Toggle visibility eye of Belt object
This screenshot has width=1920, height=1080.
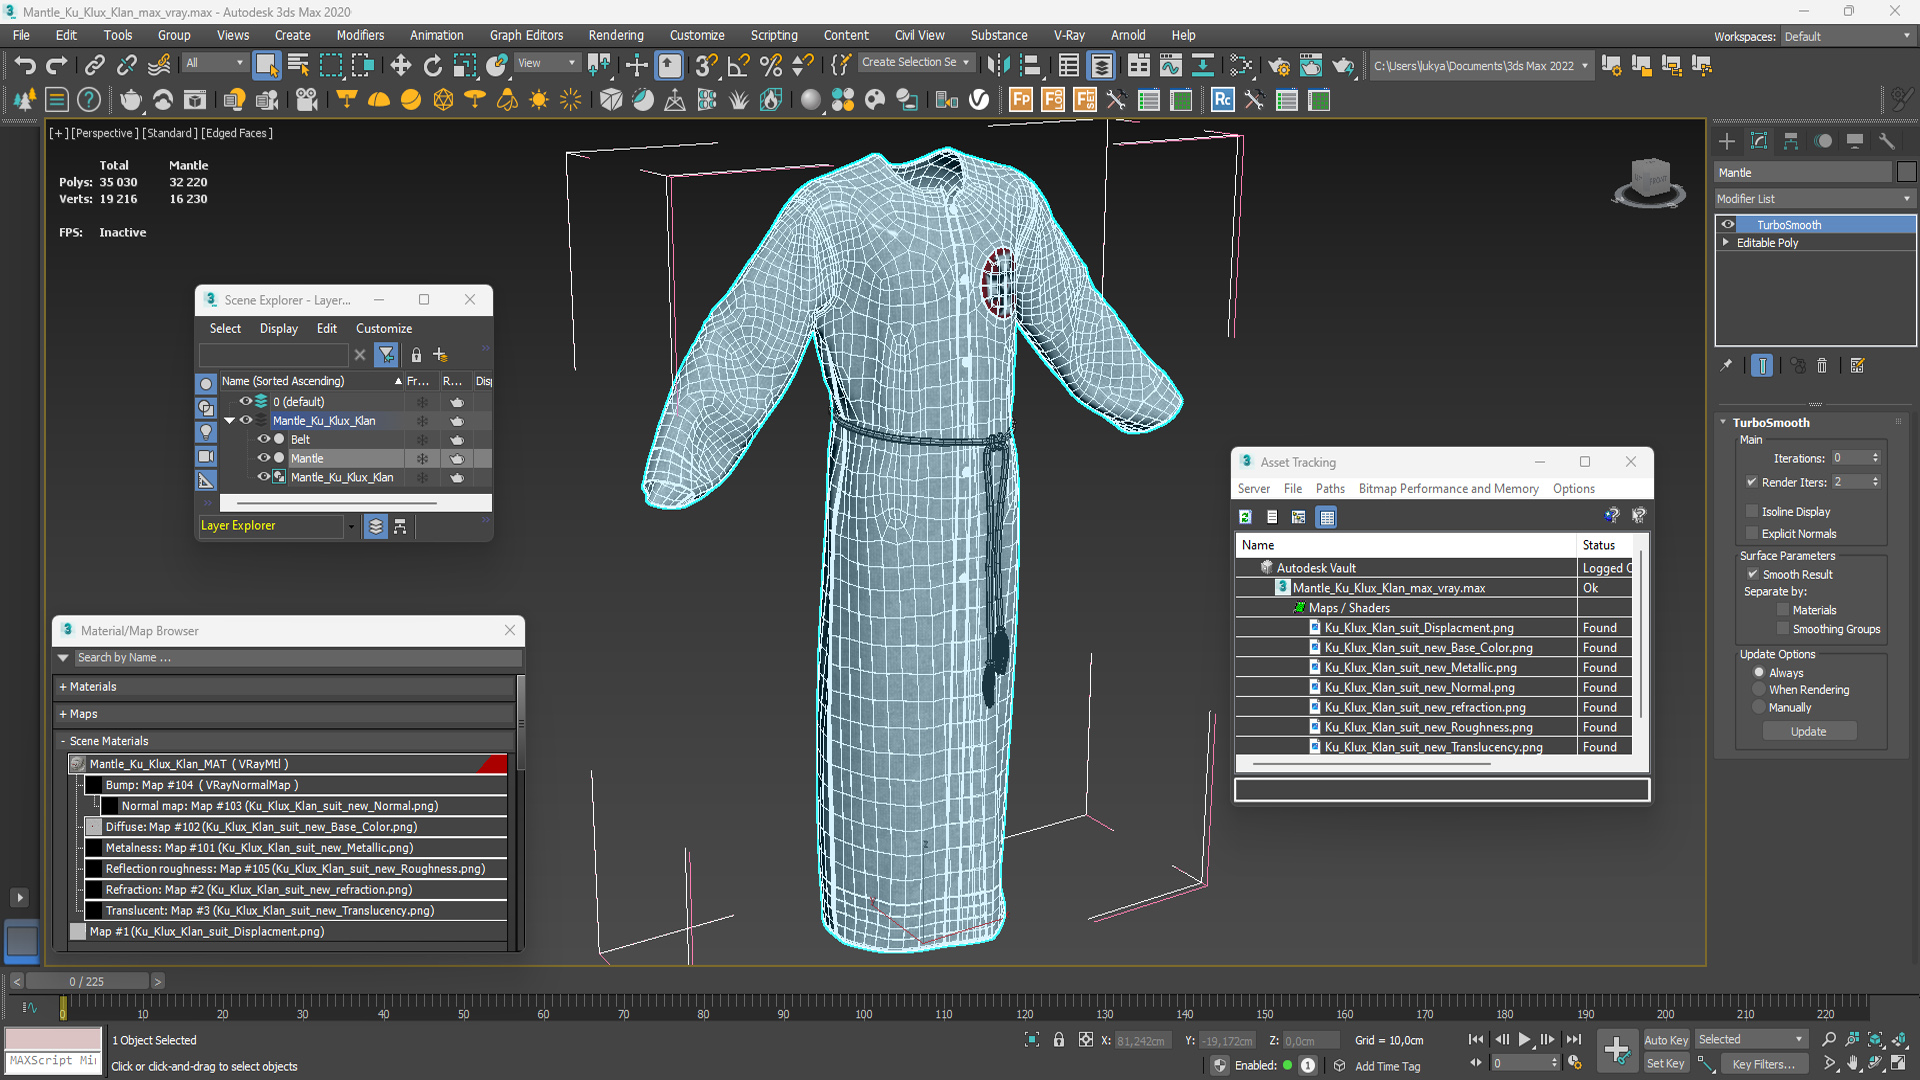pos(264,439)
